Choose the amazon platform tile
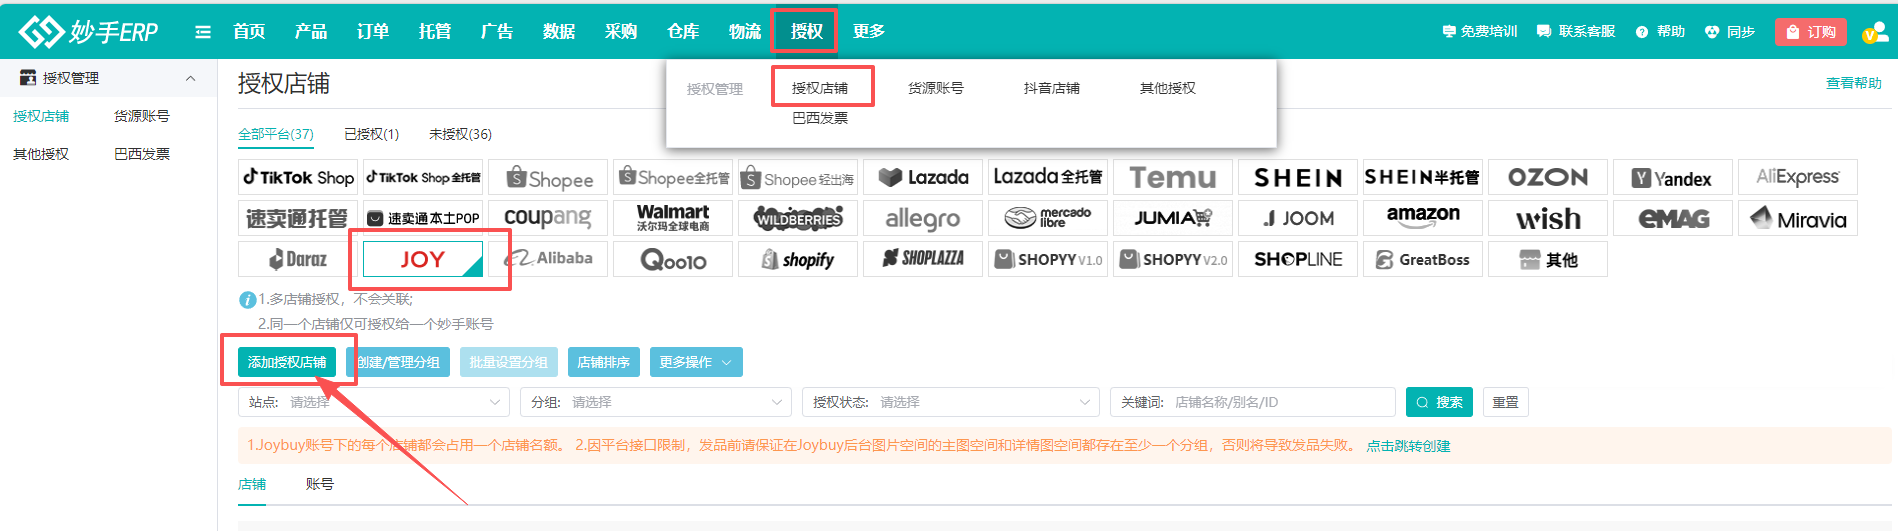1898x531 pixels. click(x=1423, y=218)
